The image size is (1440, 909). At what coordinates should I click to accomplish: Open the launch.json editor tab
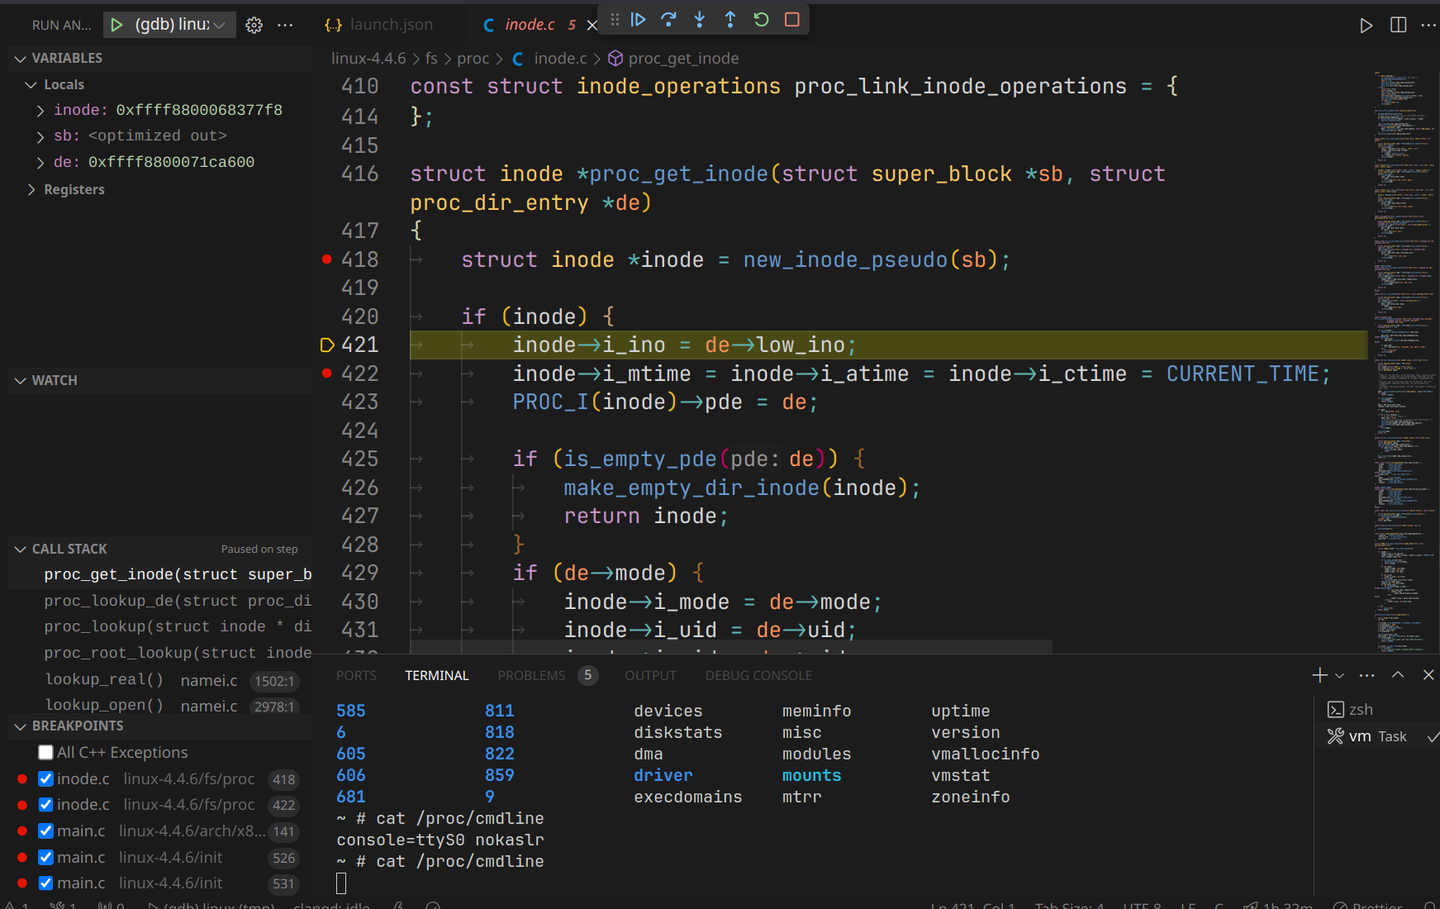(390, 25)
